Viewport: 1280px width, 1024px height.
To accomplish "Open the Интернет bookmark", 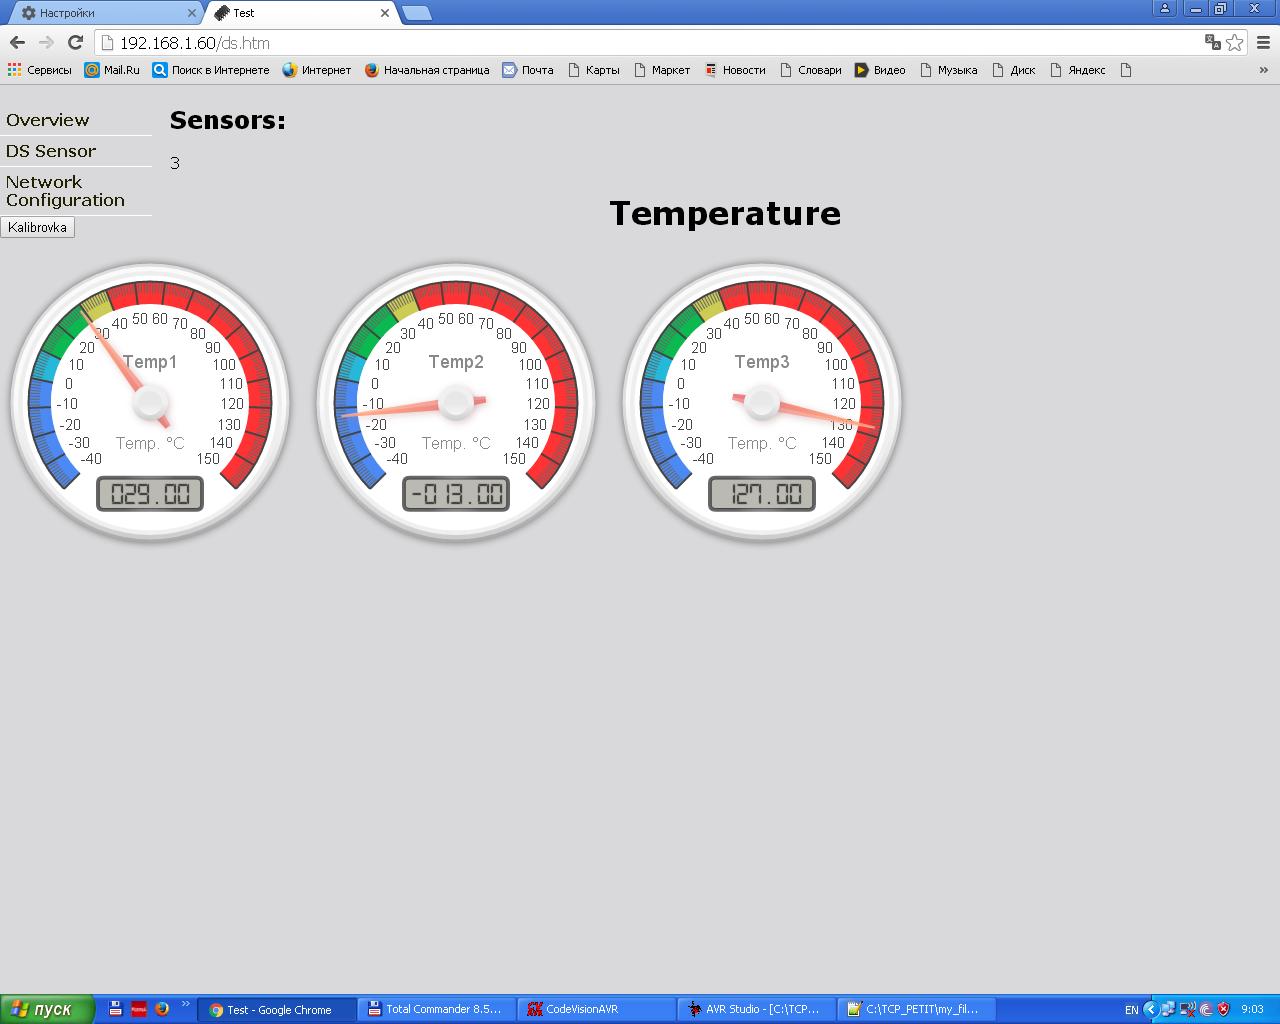I will pyautogui.click(x=317, y=70).
